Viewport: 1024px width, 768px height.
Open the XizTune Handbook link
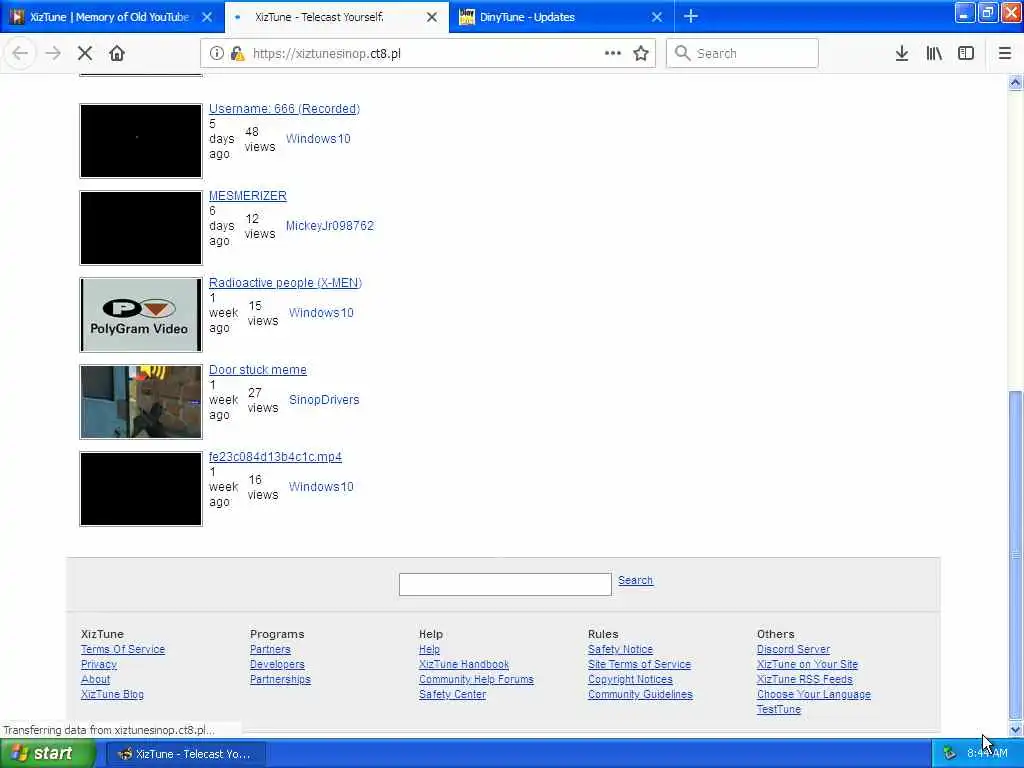pyautogui.click(x=464, y=664)
